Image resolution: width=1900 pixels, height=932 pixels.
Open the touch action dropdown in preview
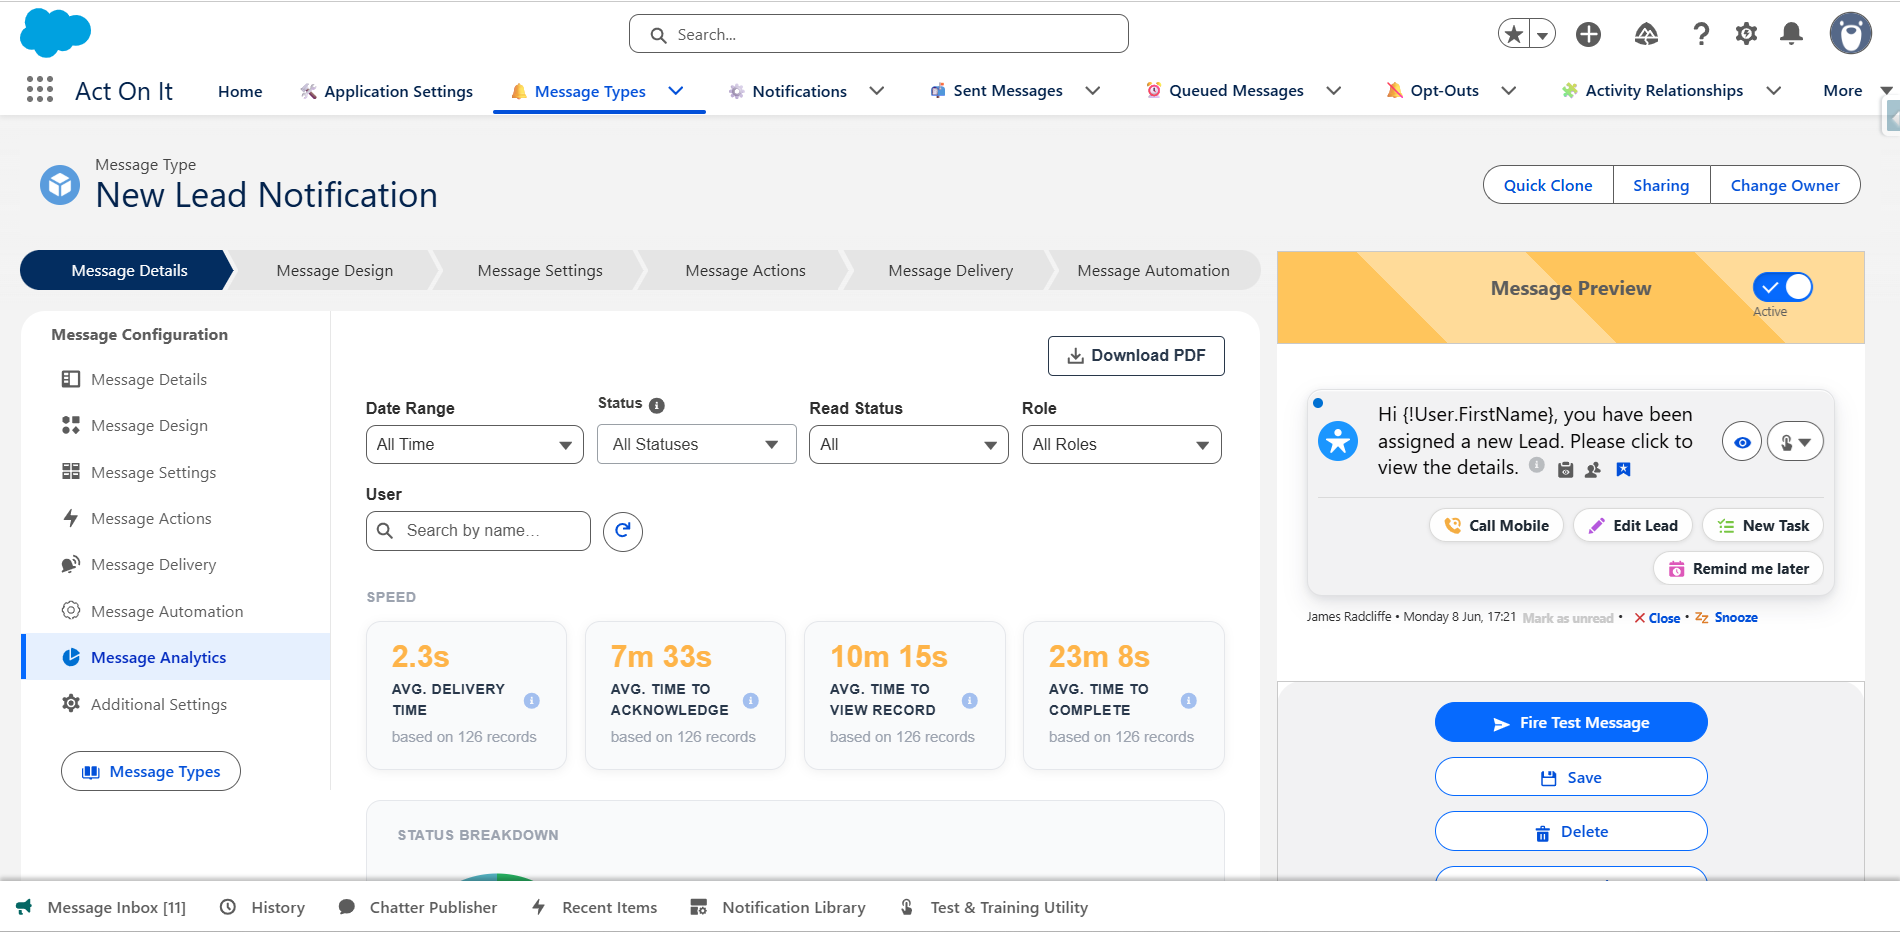1796,442
